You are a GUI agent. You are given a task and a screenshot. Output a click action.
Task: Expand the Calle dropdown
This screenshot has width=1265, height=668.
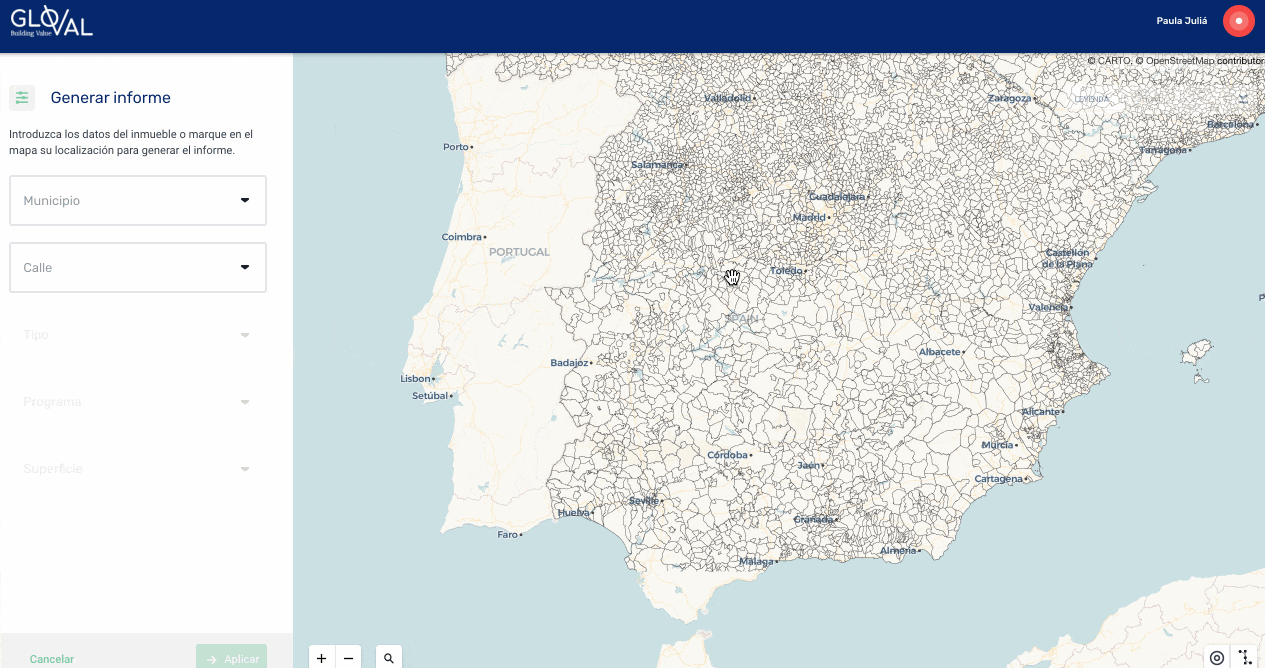tap(244, 267)
